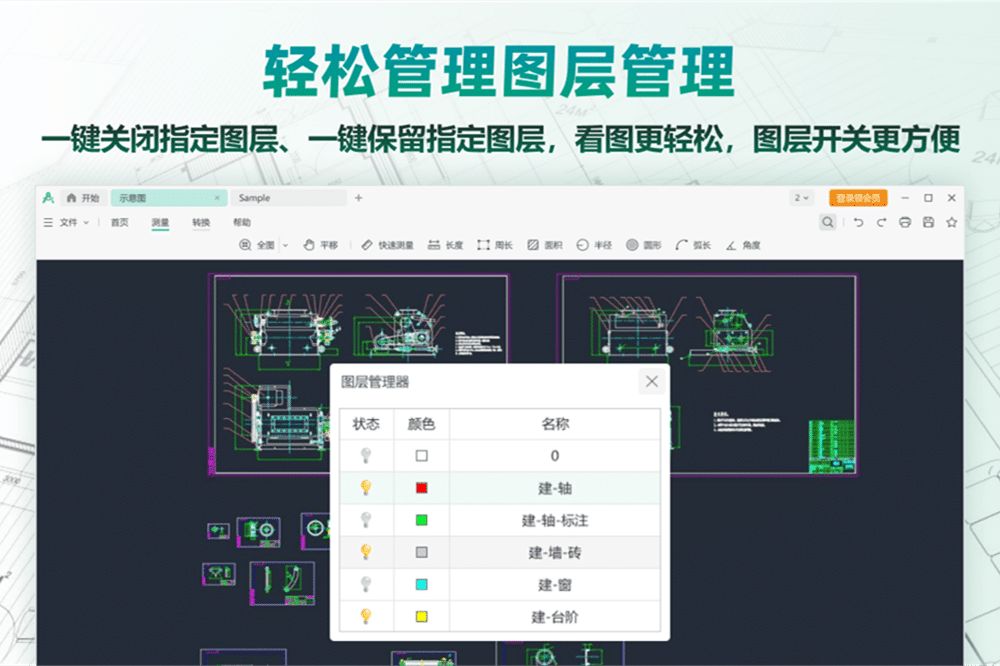Open the 文件 (file) dropdown menu
Screen dimensions: 1000x666
tap(70, 221)
